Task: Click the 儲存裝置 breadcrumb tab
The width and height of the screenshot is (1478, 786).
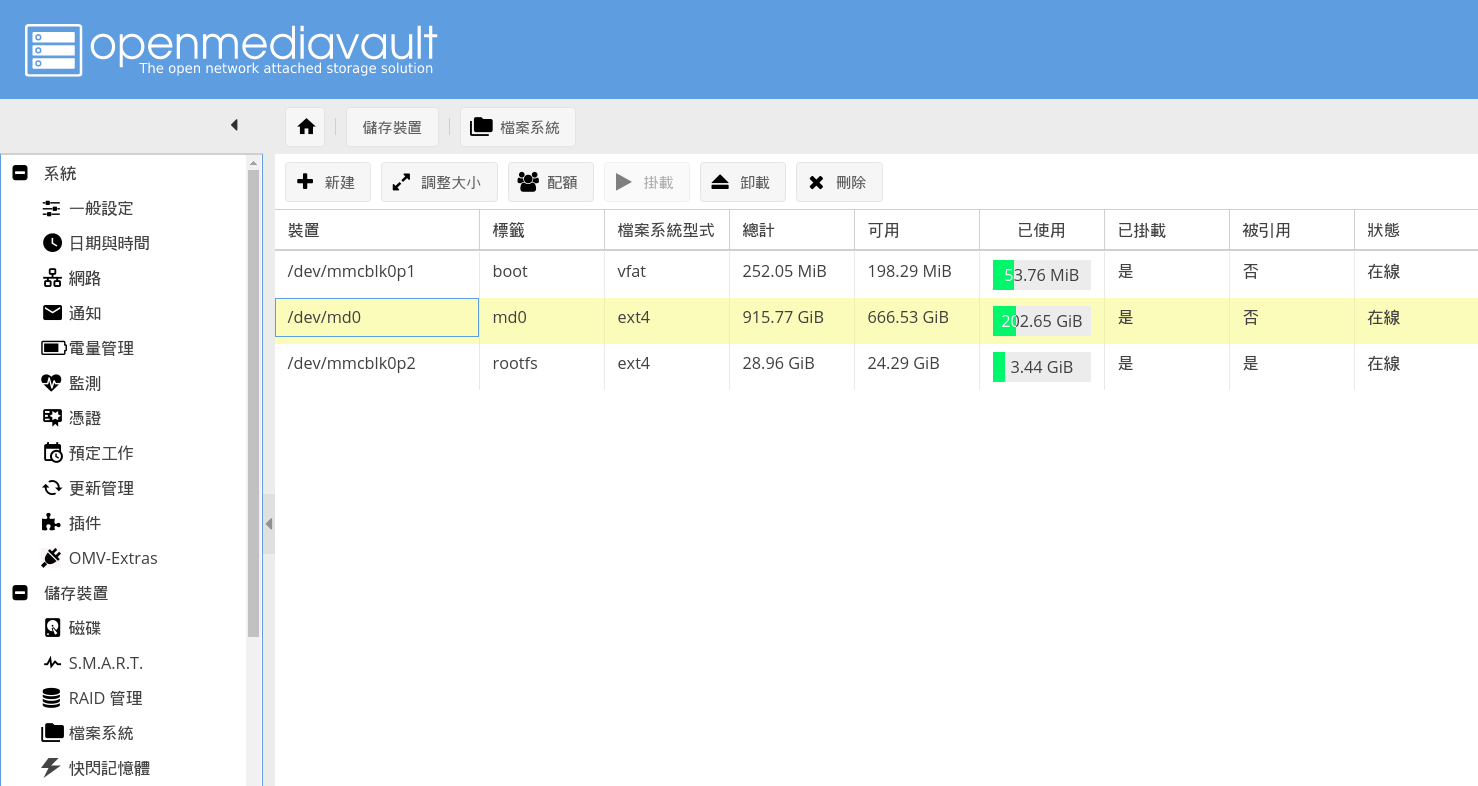Action: click(392, 127)
